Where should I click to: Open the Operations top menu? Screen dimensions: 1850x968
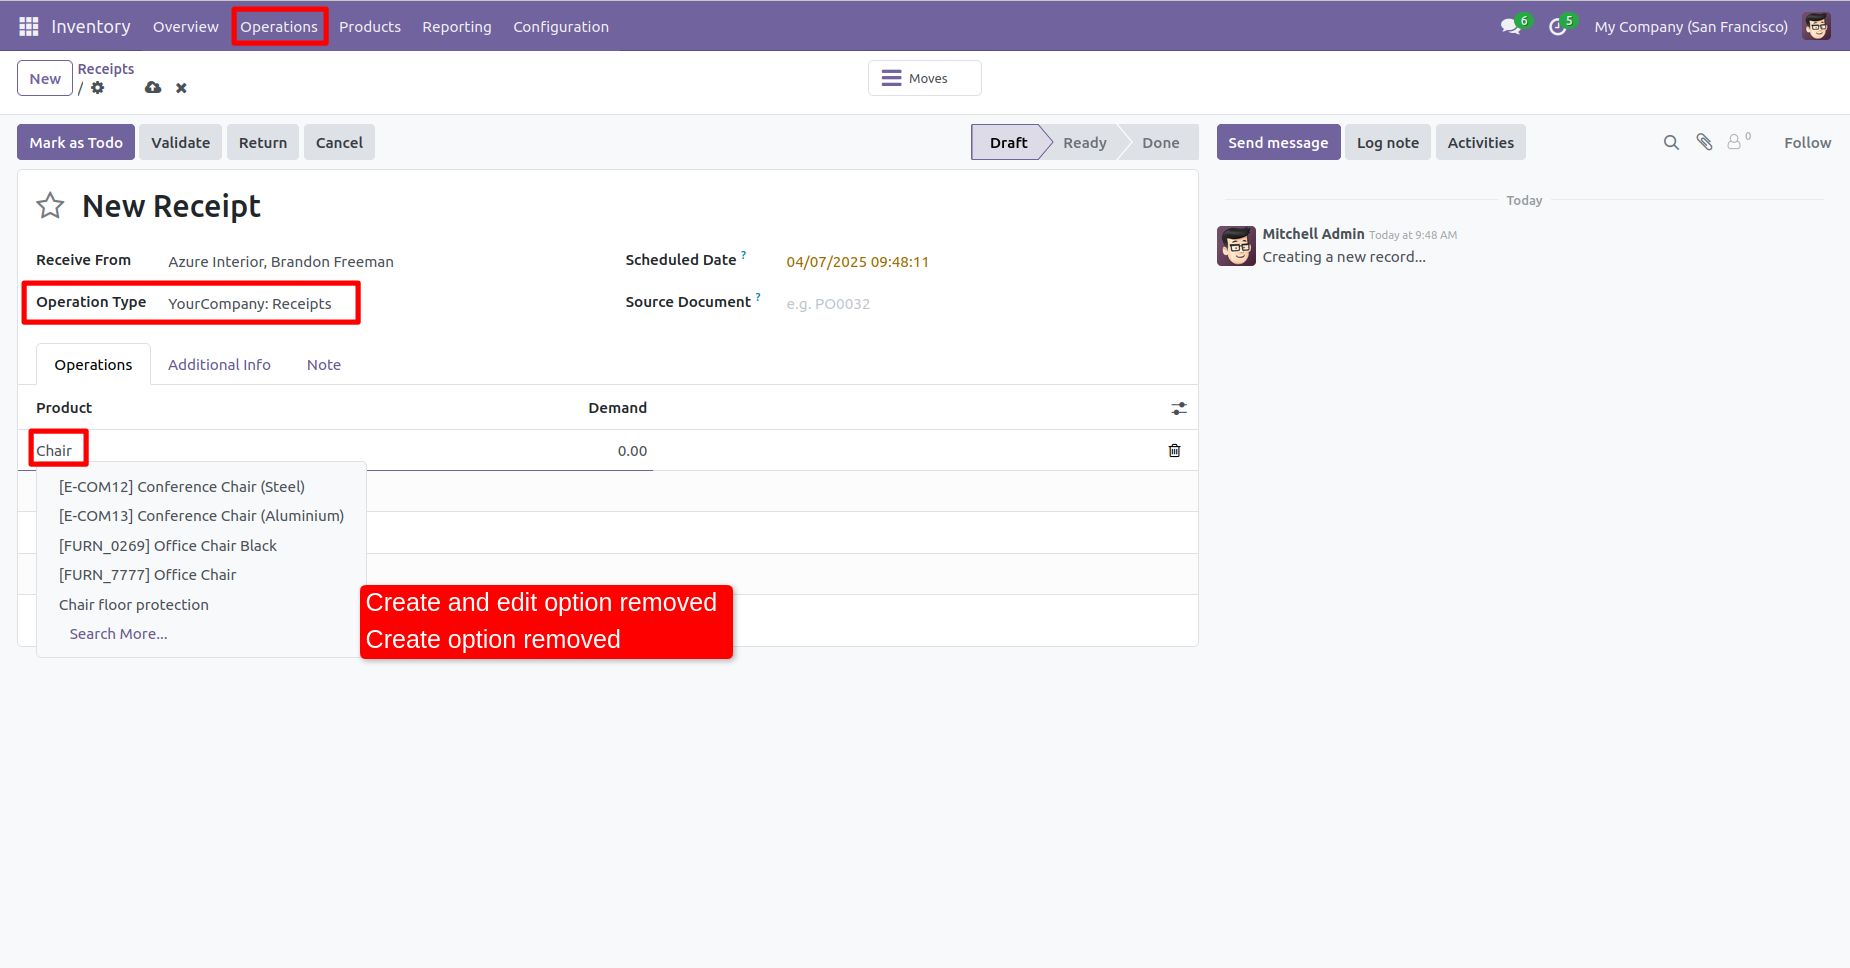[x=279, y=27]
